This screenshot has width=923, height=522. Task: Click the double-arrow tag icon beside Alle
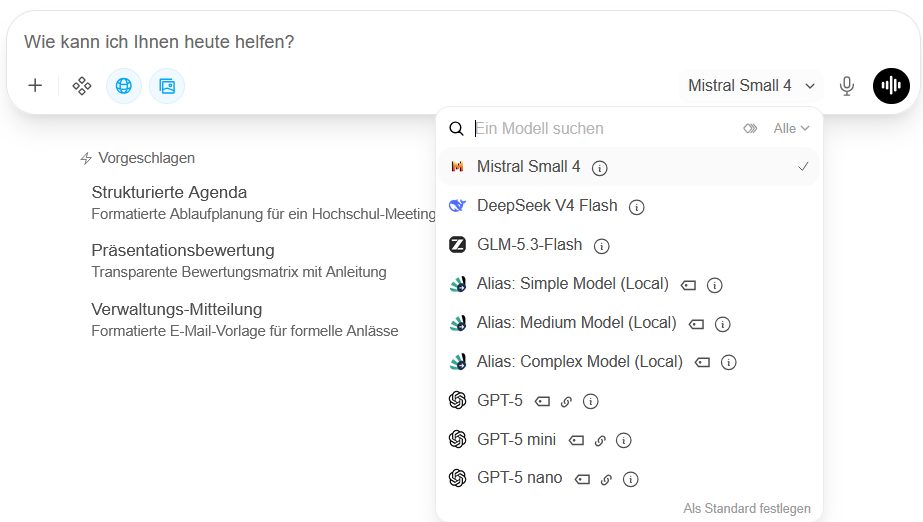click(x=750, y=128)
